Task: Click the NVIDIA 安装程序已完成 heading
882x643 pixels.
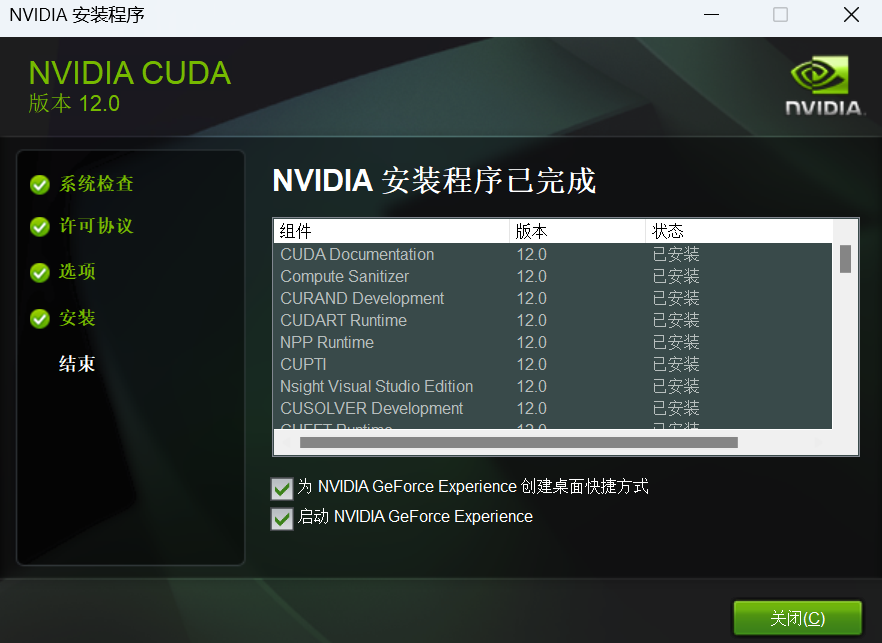Action: (x=434, y=181)
